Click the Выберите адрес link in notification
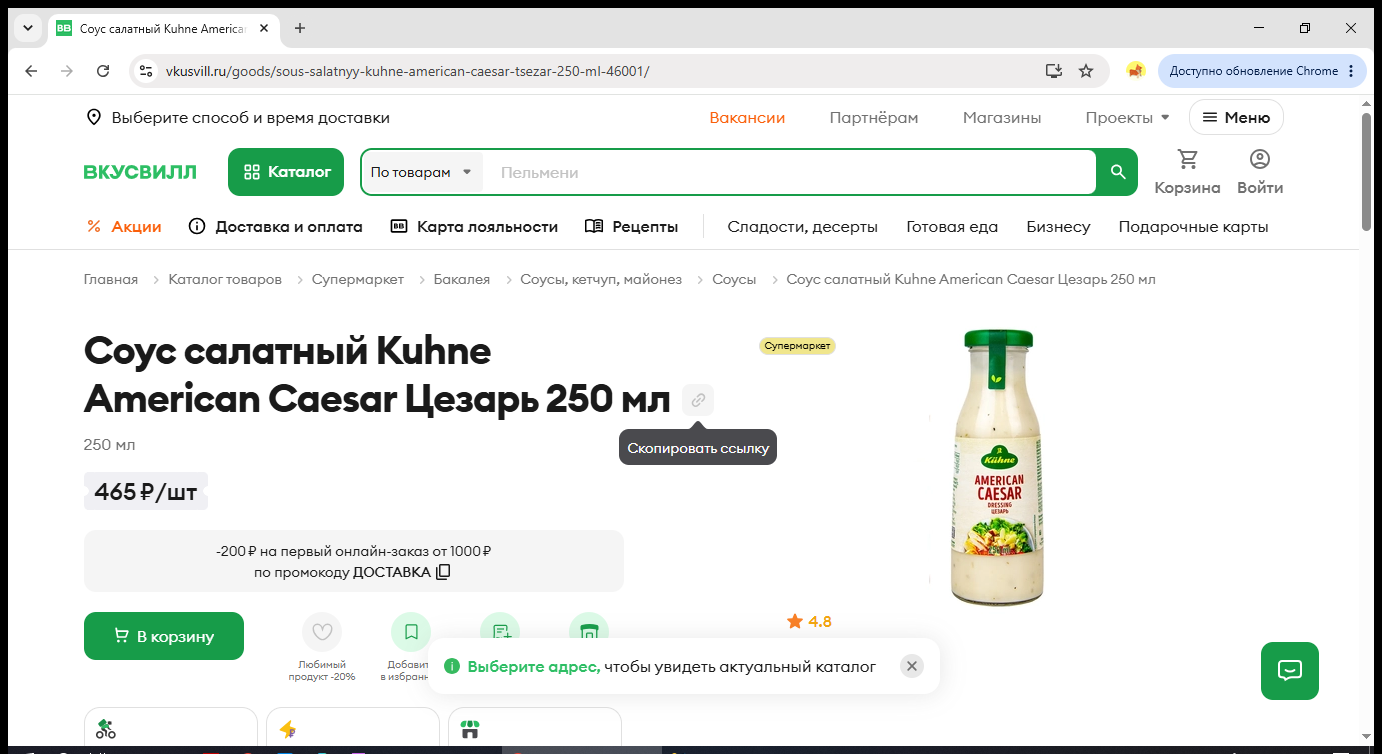This screenshot has width=1382, height=754. click(534, 666)
